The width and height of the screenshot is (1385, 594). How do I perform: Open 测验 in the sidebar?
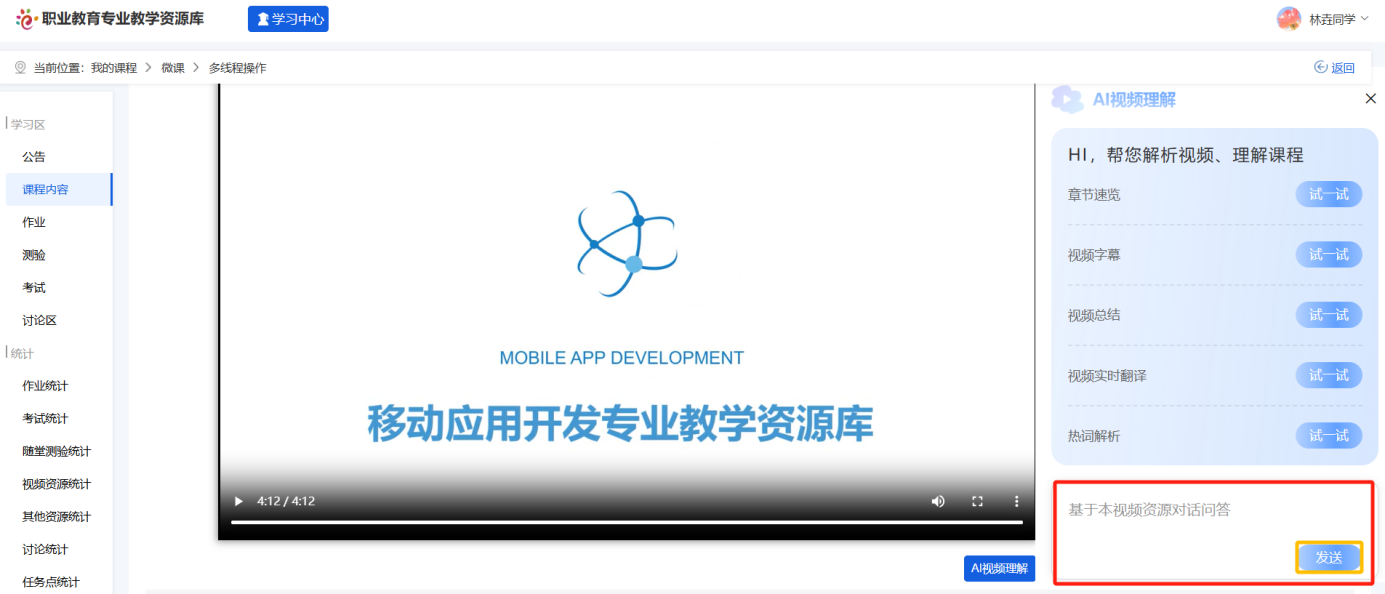34,255
